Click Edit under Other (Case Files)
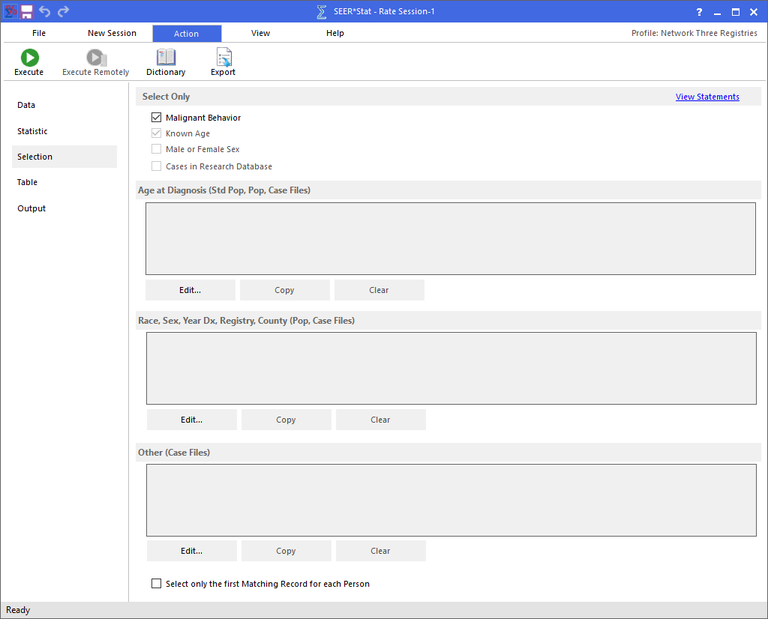This screenshot has height=619, width=768. (191, 551)
